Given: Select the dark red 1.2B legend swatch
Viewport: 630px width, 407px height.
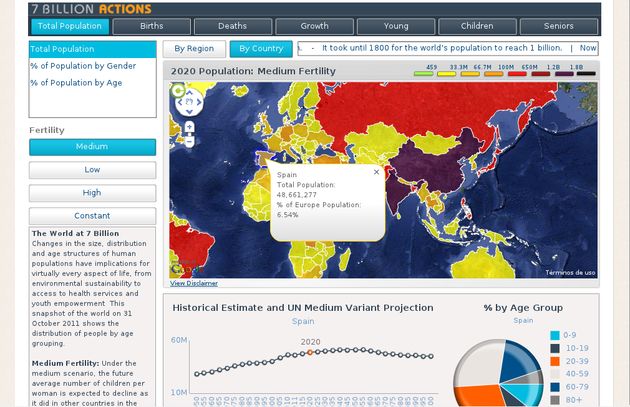Looking at the screenshot, I should pos(541,74).
